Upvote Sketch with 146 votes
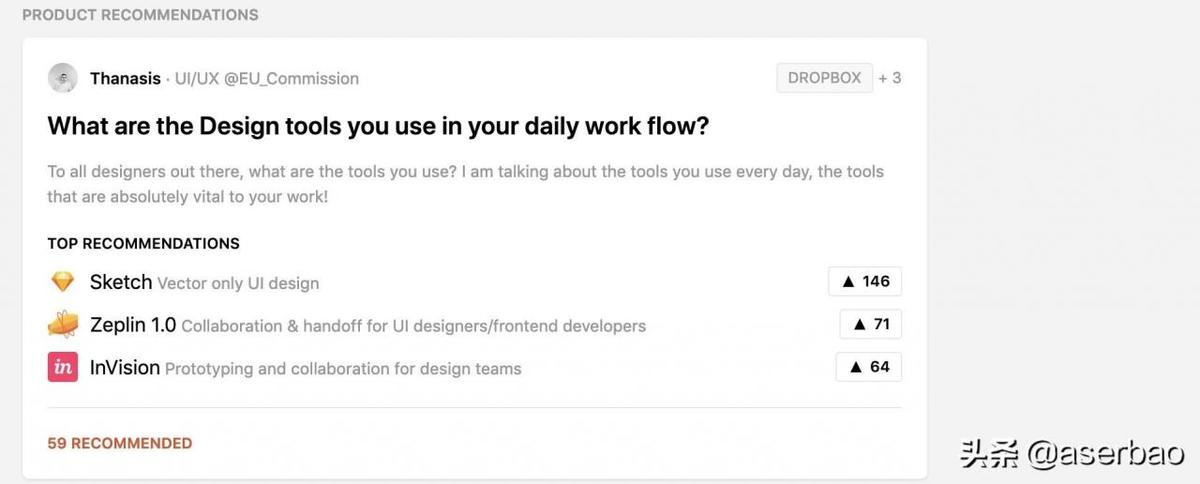1200x484 pixels. point(865,282)
